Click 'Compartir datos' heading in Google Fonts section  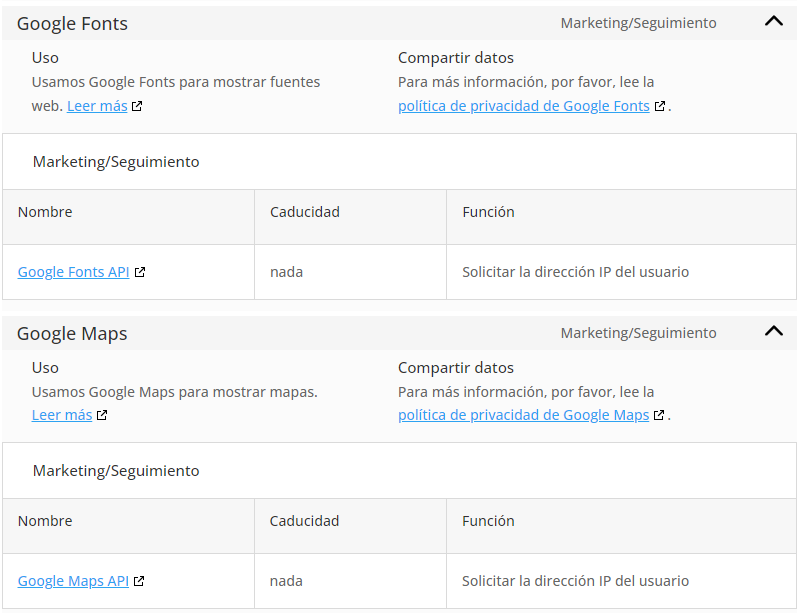click(x=456, y=58)
